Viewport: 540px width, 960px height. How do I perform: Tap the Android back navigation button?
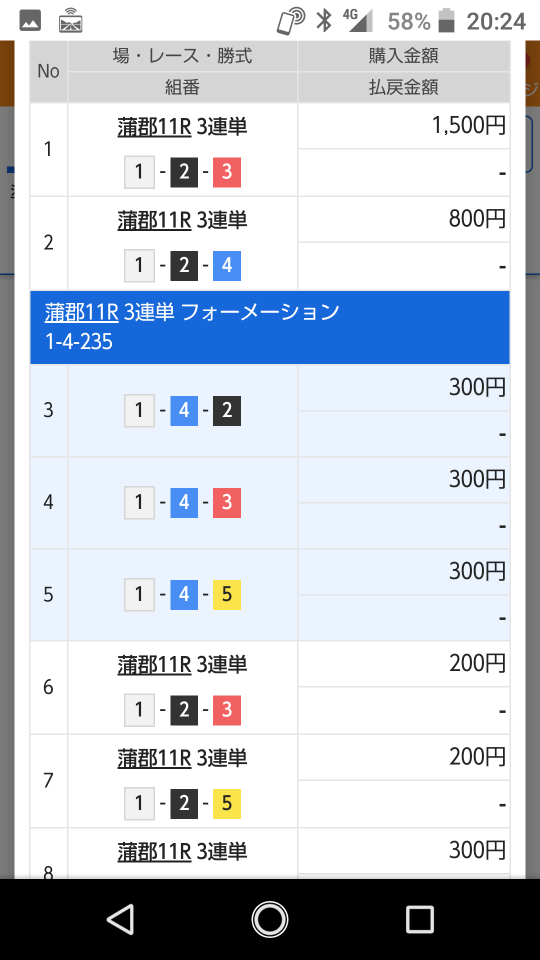coord(120,919)
